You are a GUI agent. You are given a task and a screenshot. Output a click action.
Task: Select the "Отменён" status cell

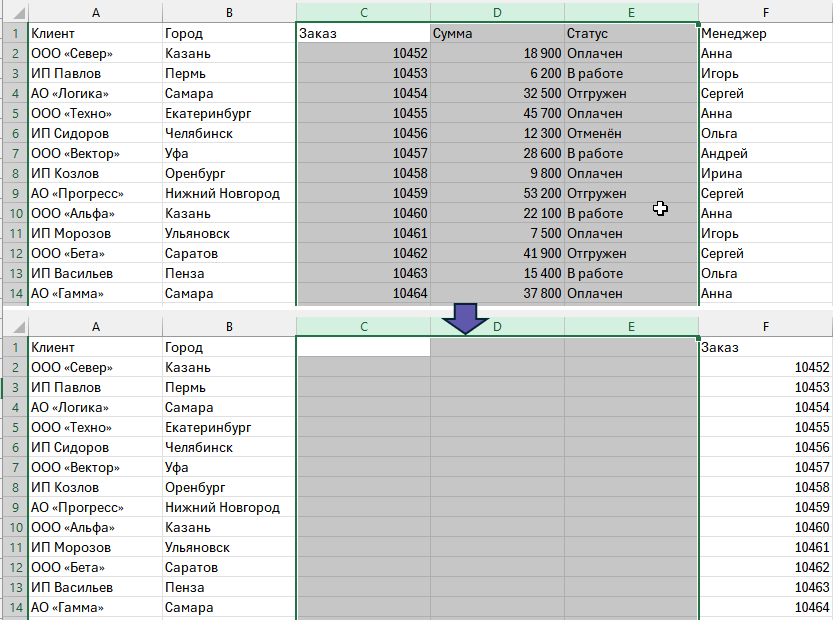pos(631,133)
